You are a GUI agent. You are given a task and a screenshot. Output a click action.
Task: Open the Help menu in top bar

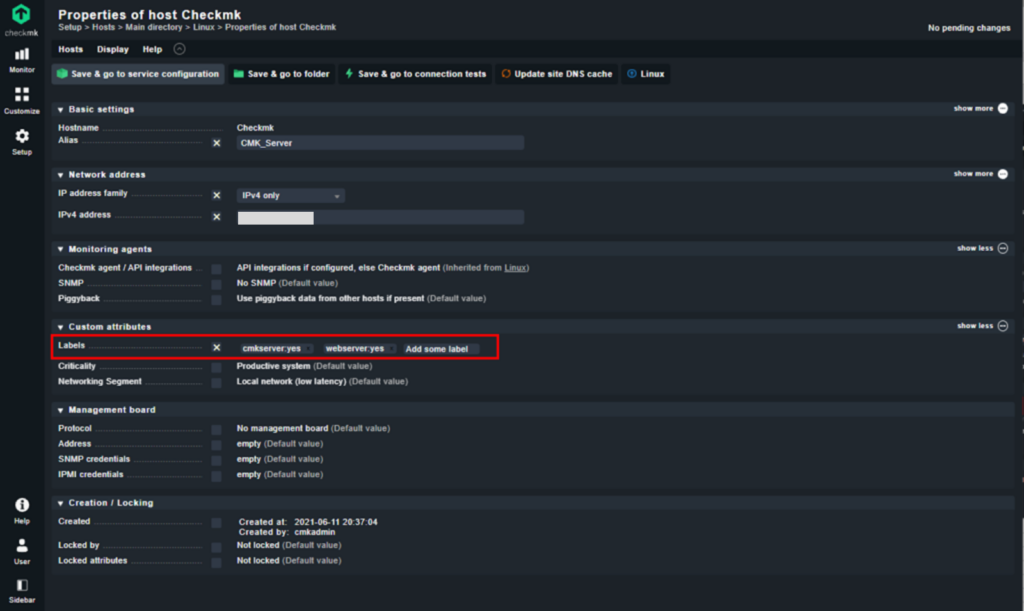(152, 50)
